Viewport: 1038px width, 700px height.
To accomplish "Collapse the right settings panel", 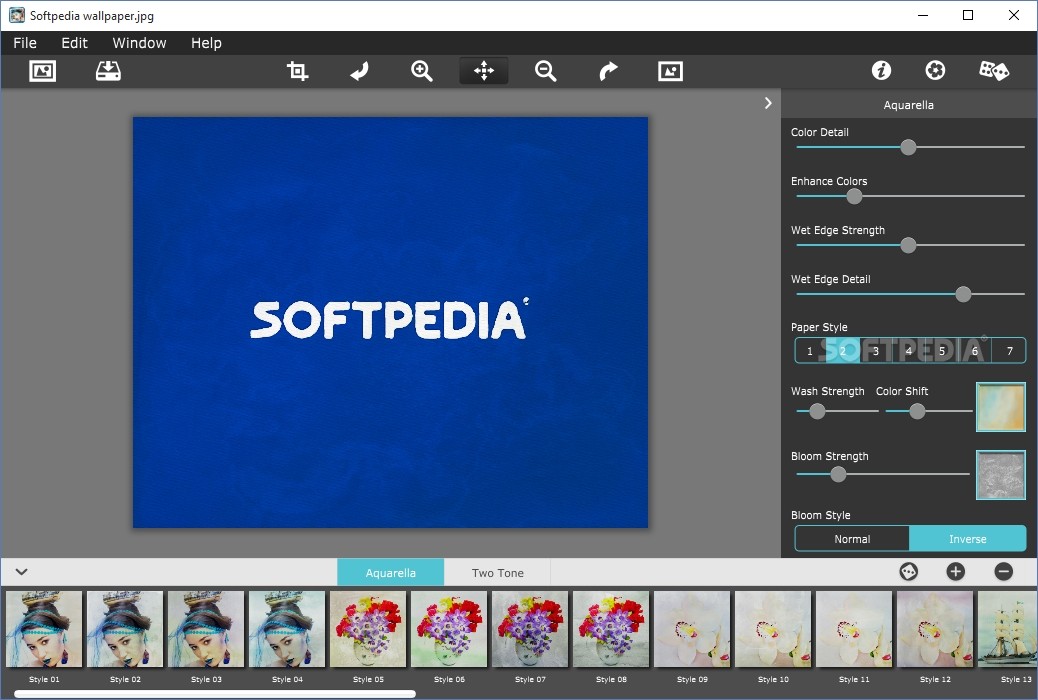I will 768,103.
